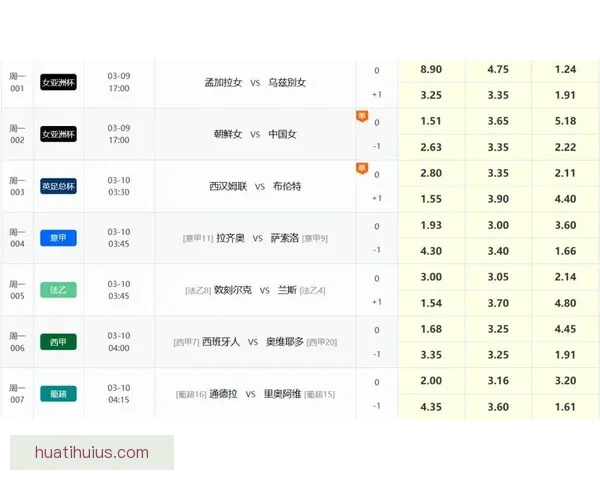600x480 pixels.
Task: Click the orange 单 badge on match 002
Action: 362,116
